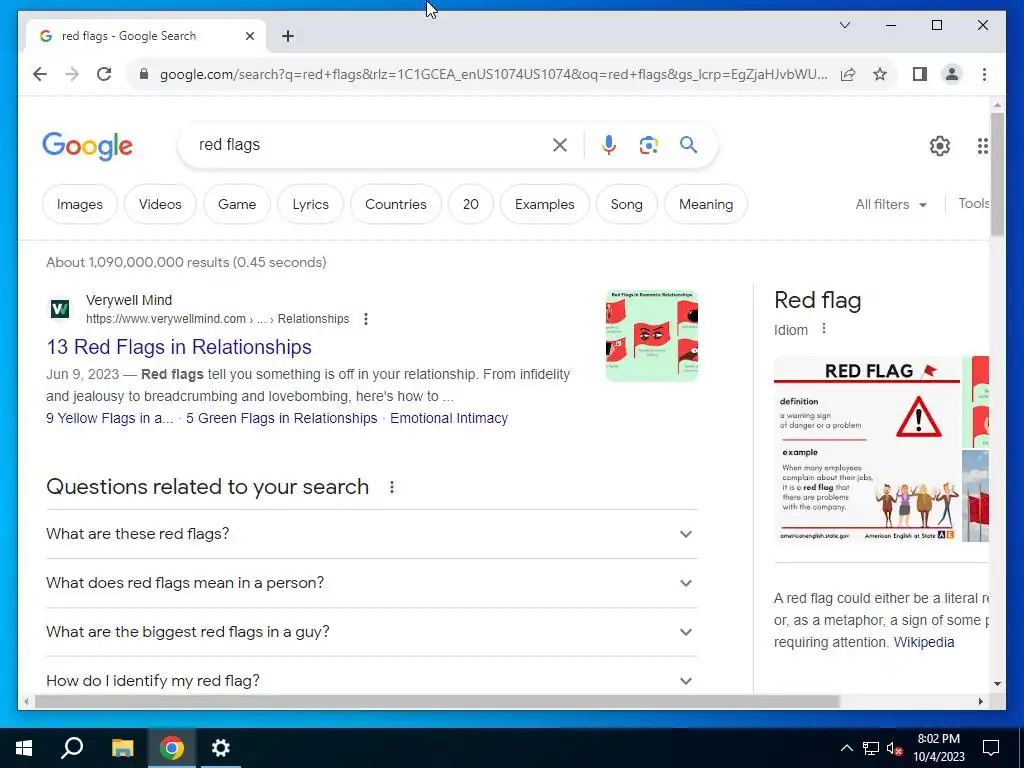Image resolution: width=1024 pixels, height=768 pixels.
Task: Filter results by Videos
Action: click(160, 204)
